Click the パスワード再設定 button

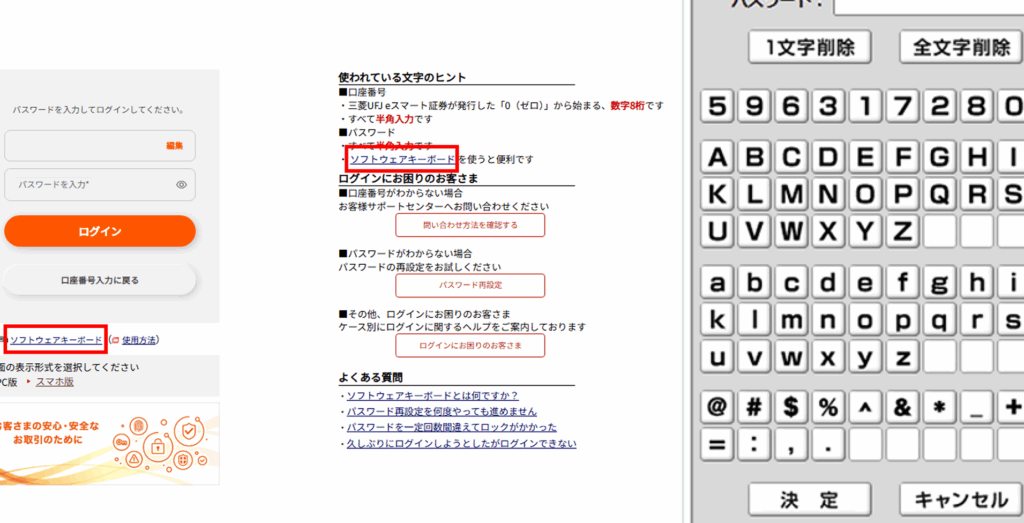[470, 285]
